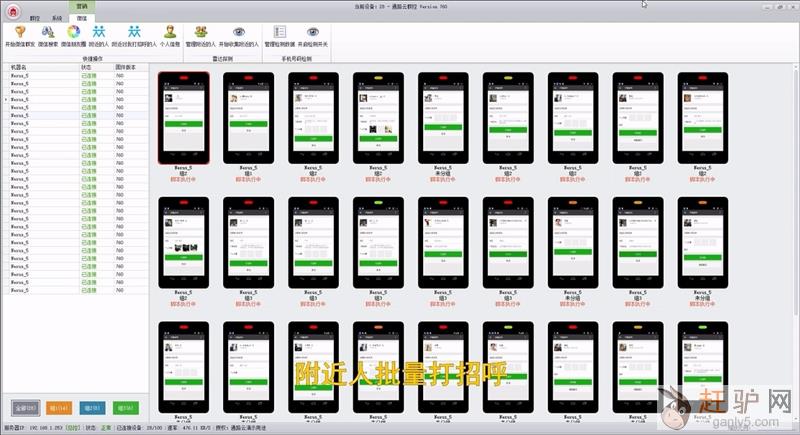
Task: Switch to the 群控 tab
Action: [35, 18]
